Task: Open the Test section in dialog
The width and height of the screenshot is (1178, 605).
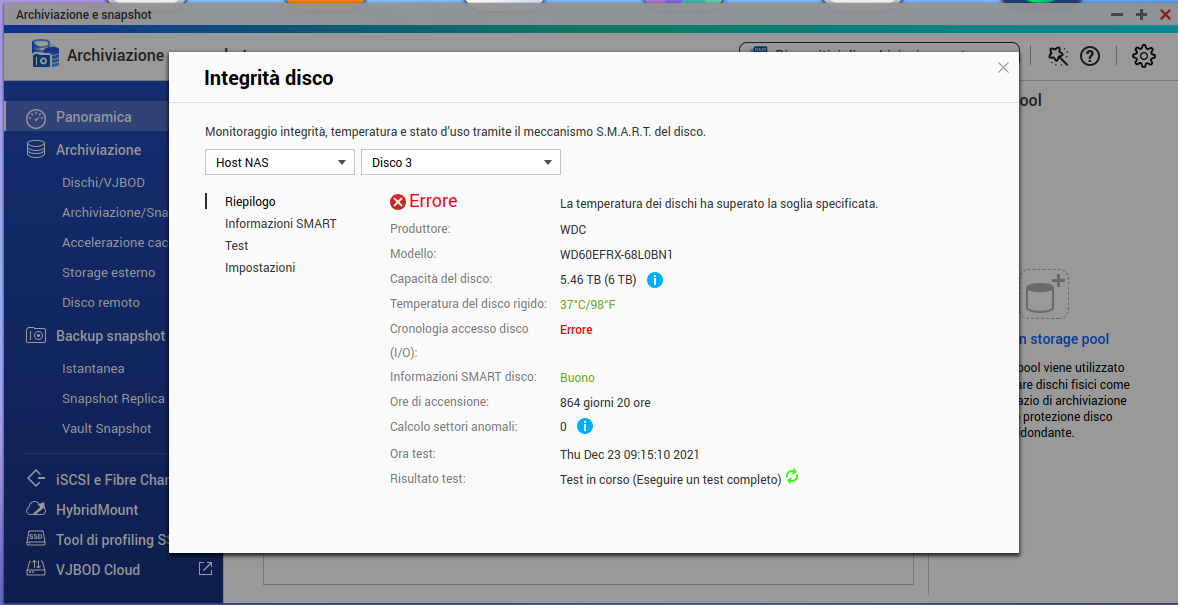Action: point(237,246)
